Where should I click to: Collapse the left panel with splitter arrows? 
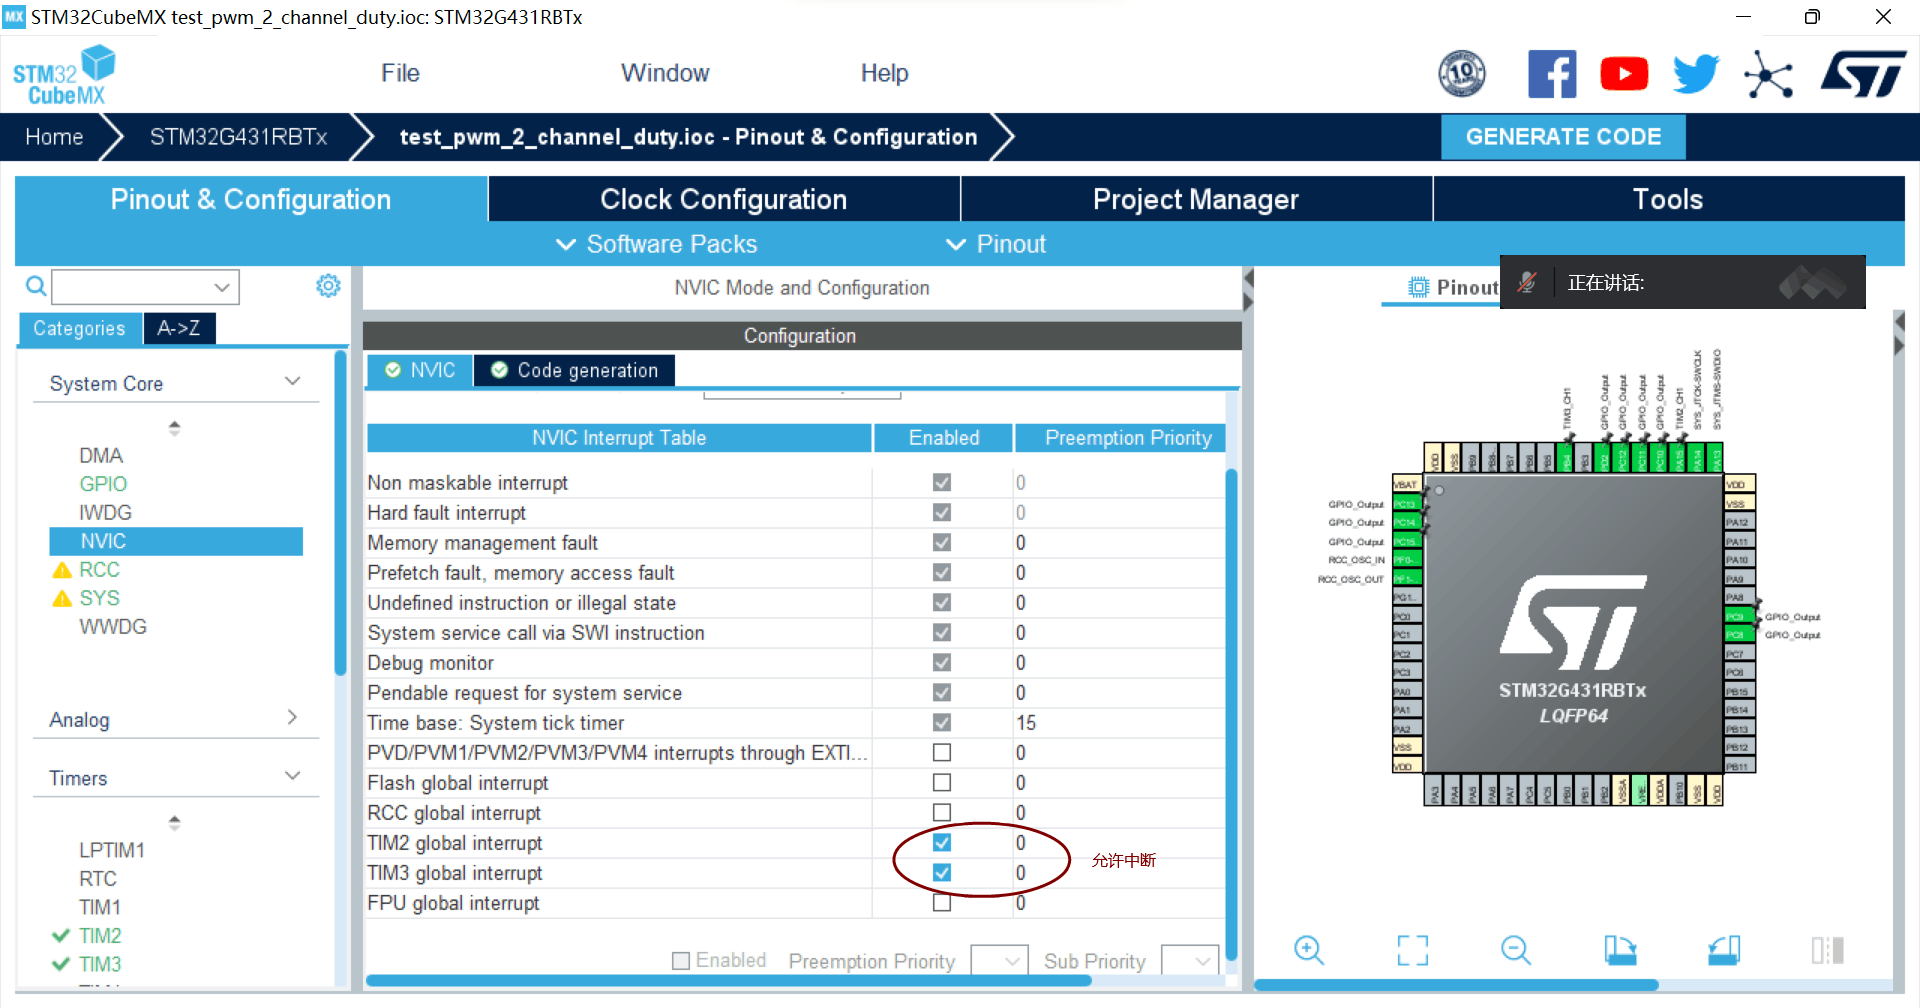coord(1247,289)
